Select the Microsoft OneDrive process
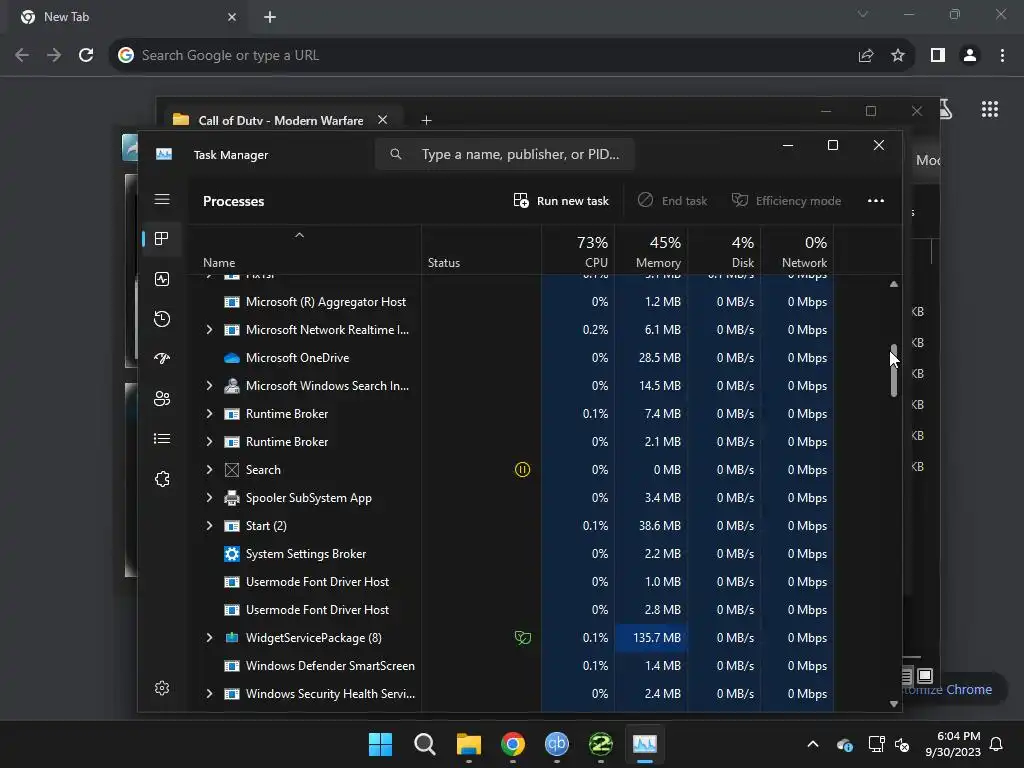 (513, 358)
